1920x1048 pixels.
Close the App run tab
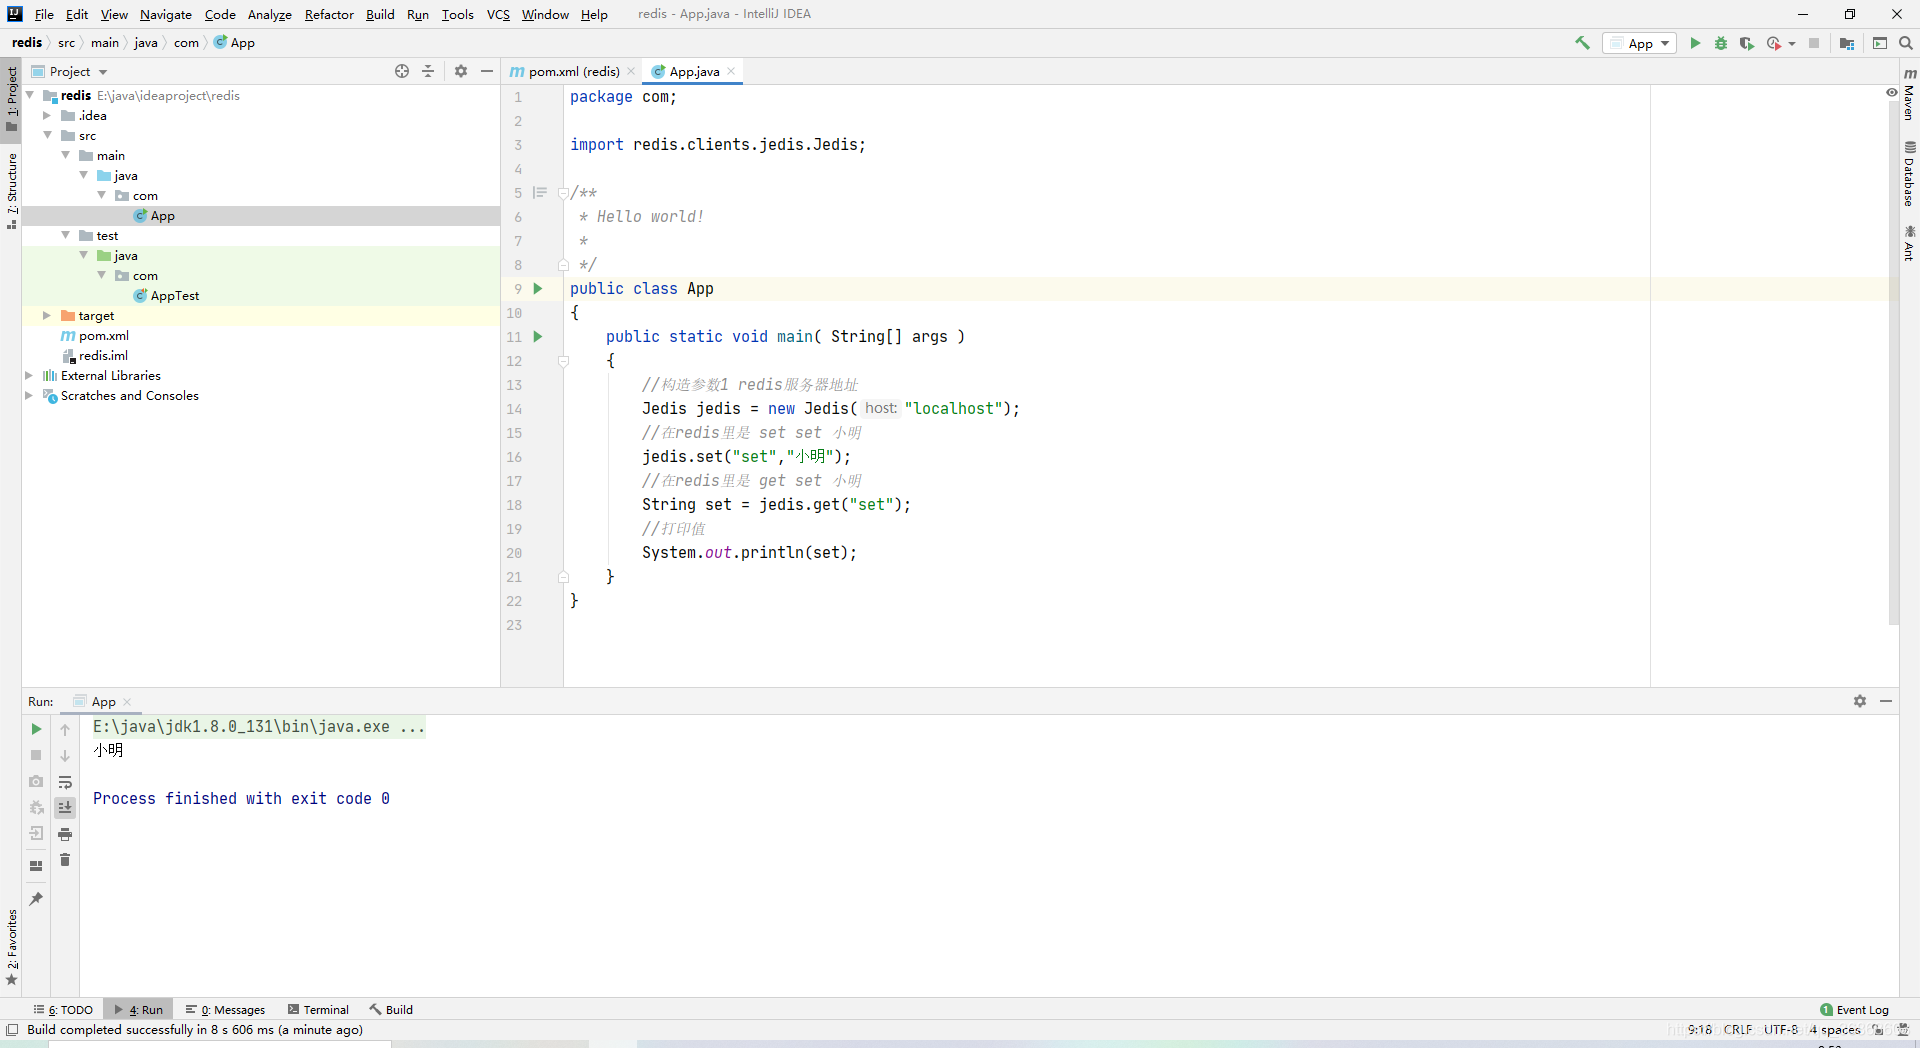click(128, 702)
